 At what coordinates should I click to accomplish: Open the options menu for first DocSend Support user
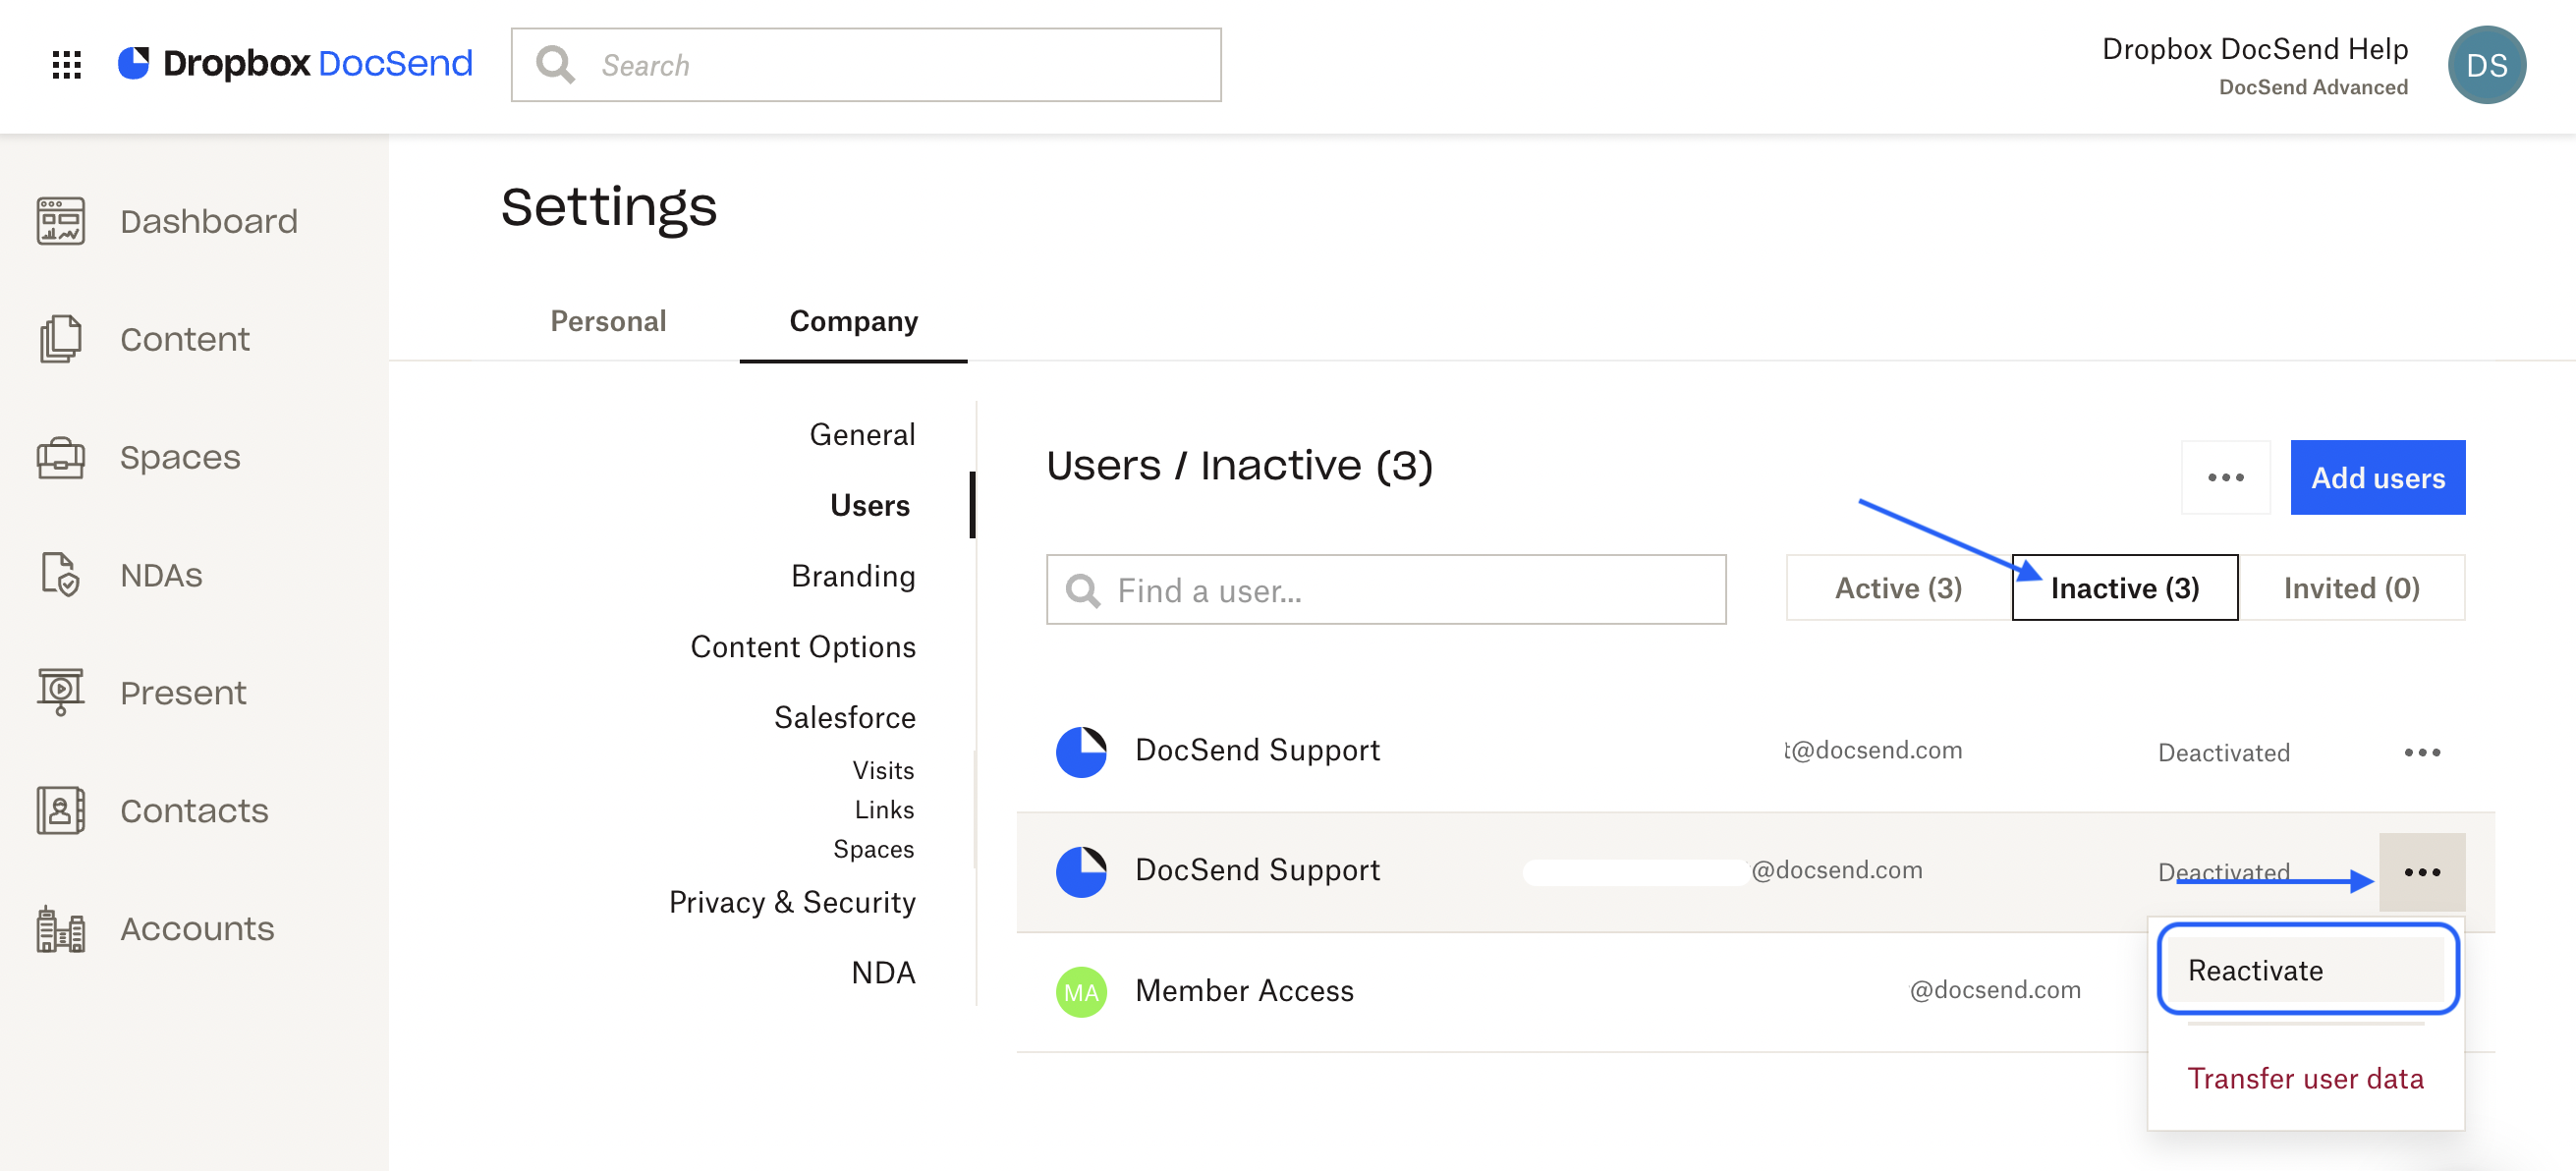[2421, 752]
